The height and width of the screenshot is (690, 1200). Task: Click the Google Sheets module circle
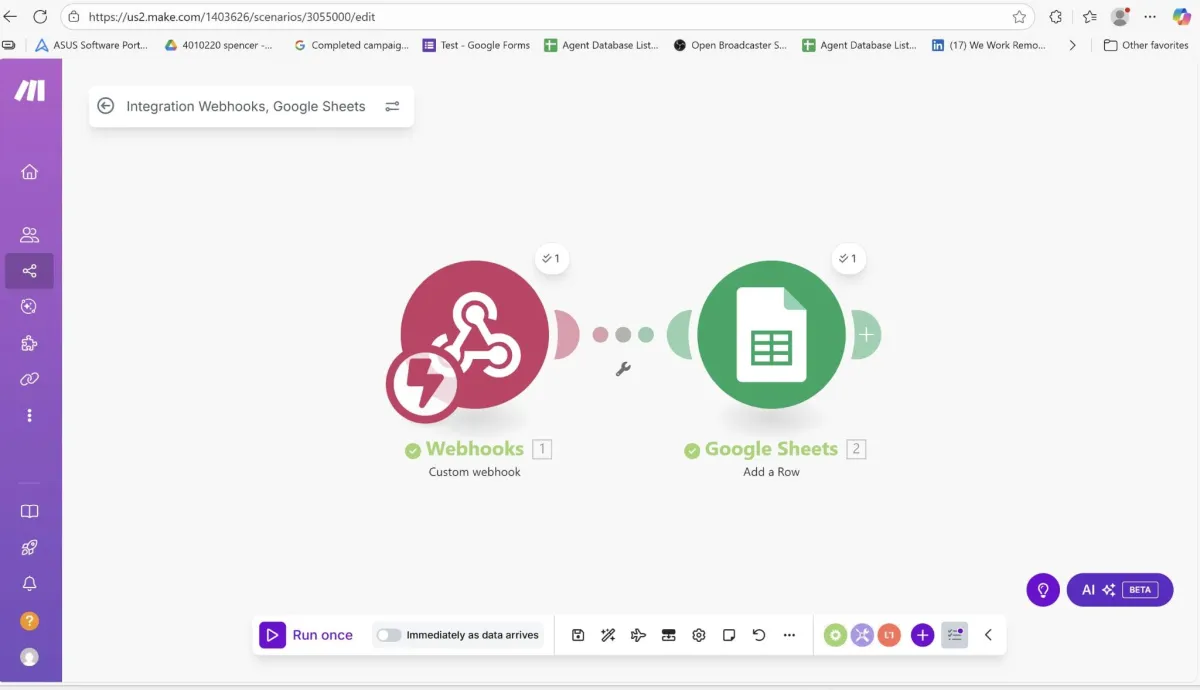click(x=771, y=334)
